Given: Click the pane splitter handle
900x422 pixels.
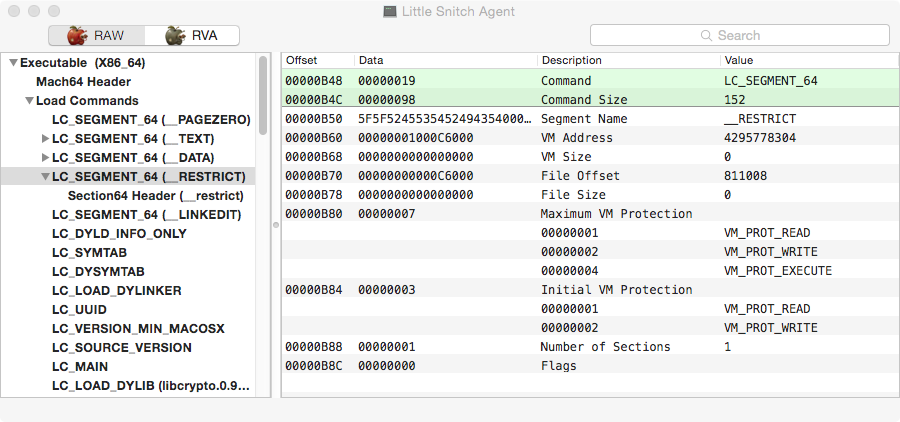Looking at the screenshot, I should coord(275,224).
